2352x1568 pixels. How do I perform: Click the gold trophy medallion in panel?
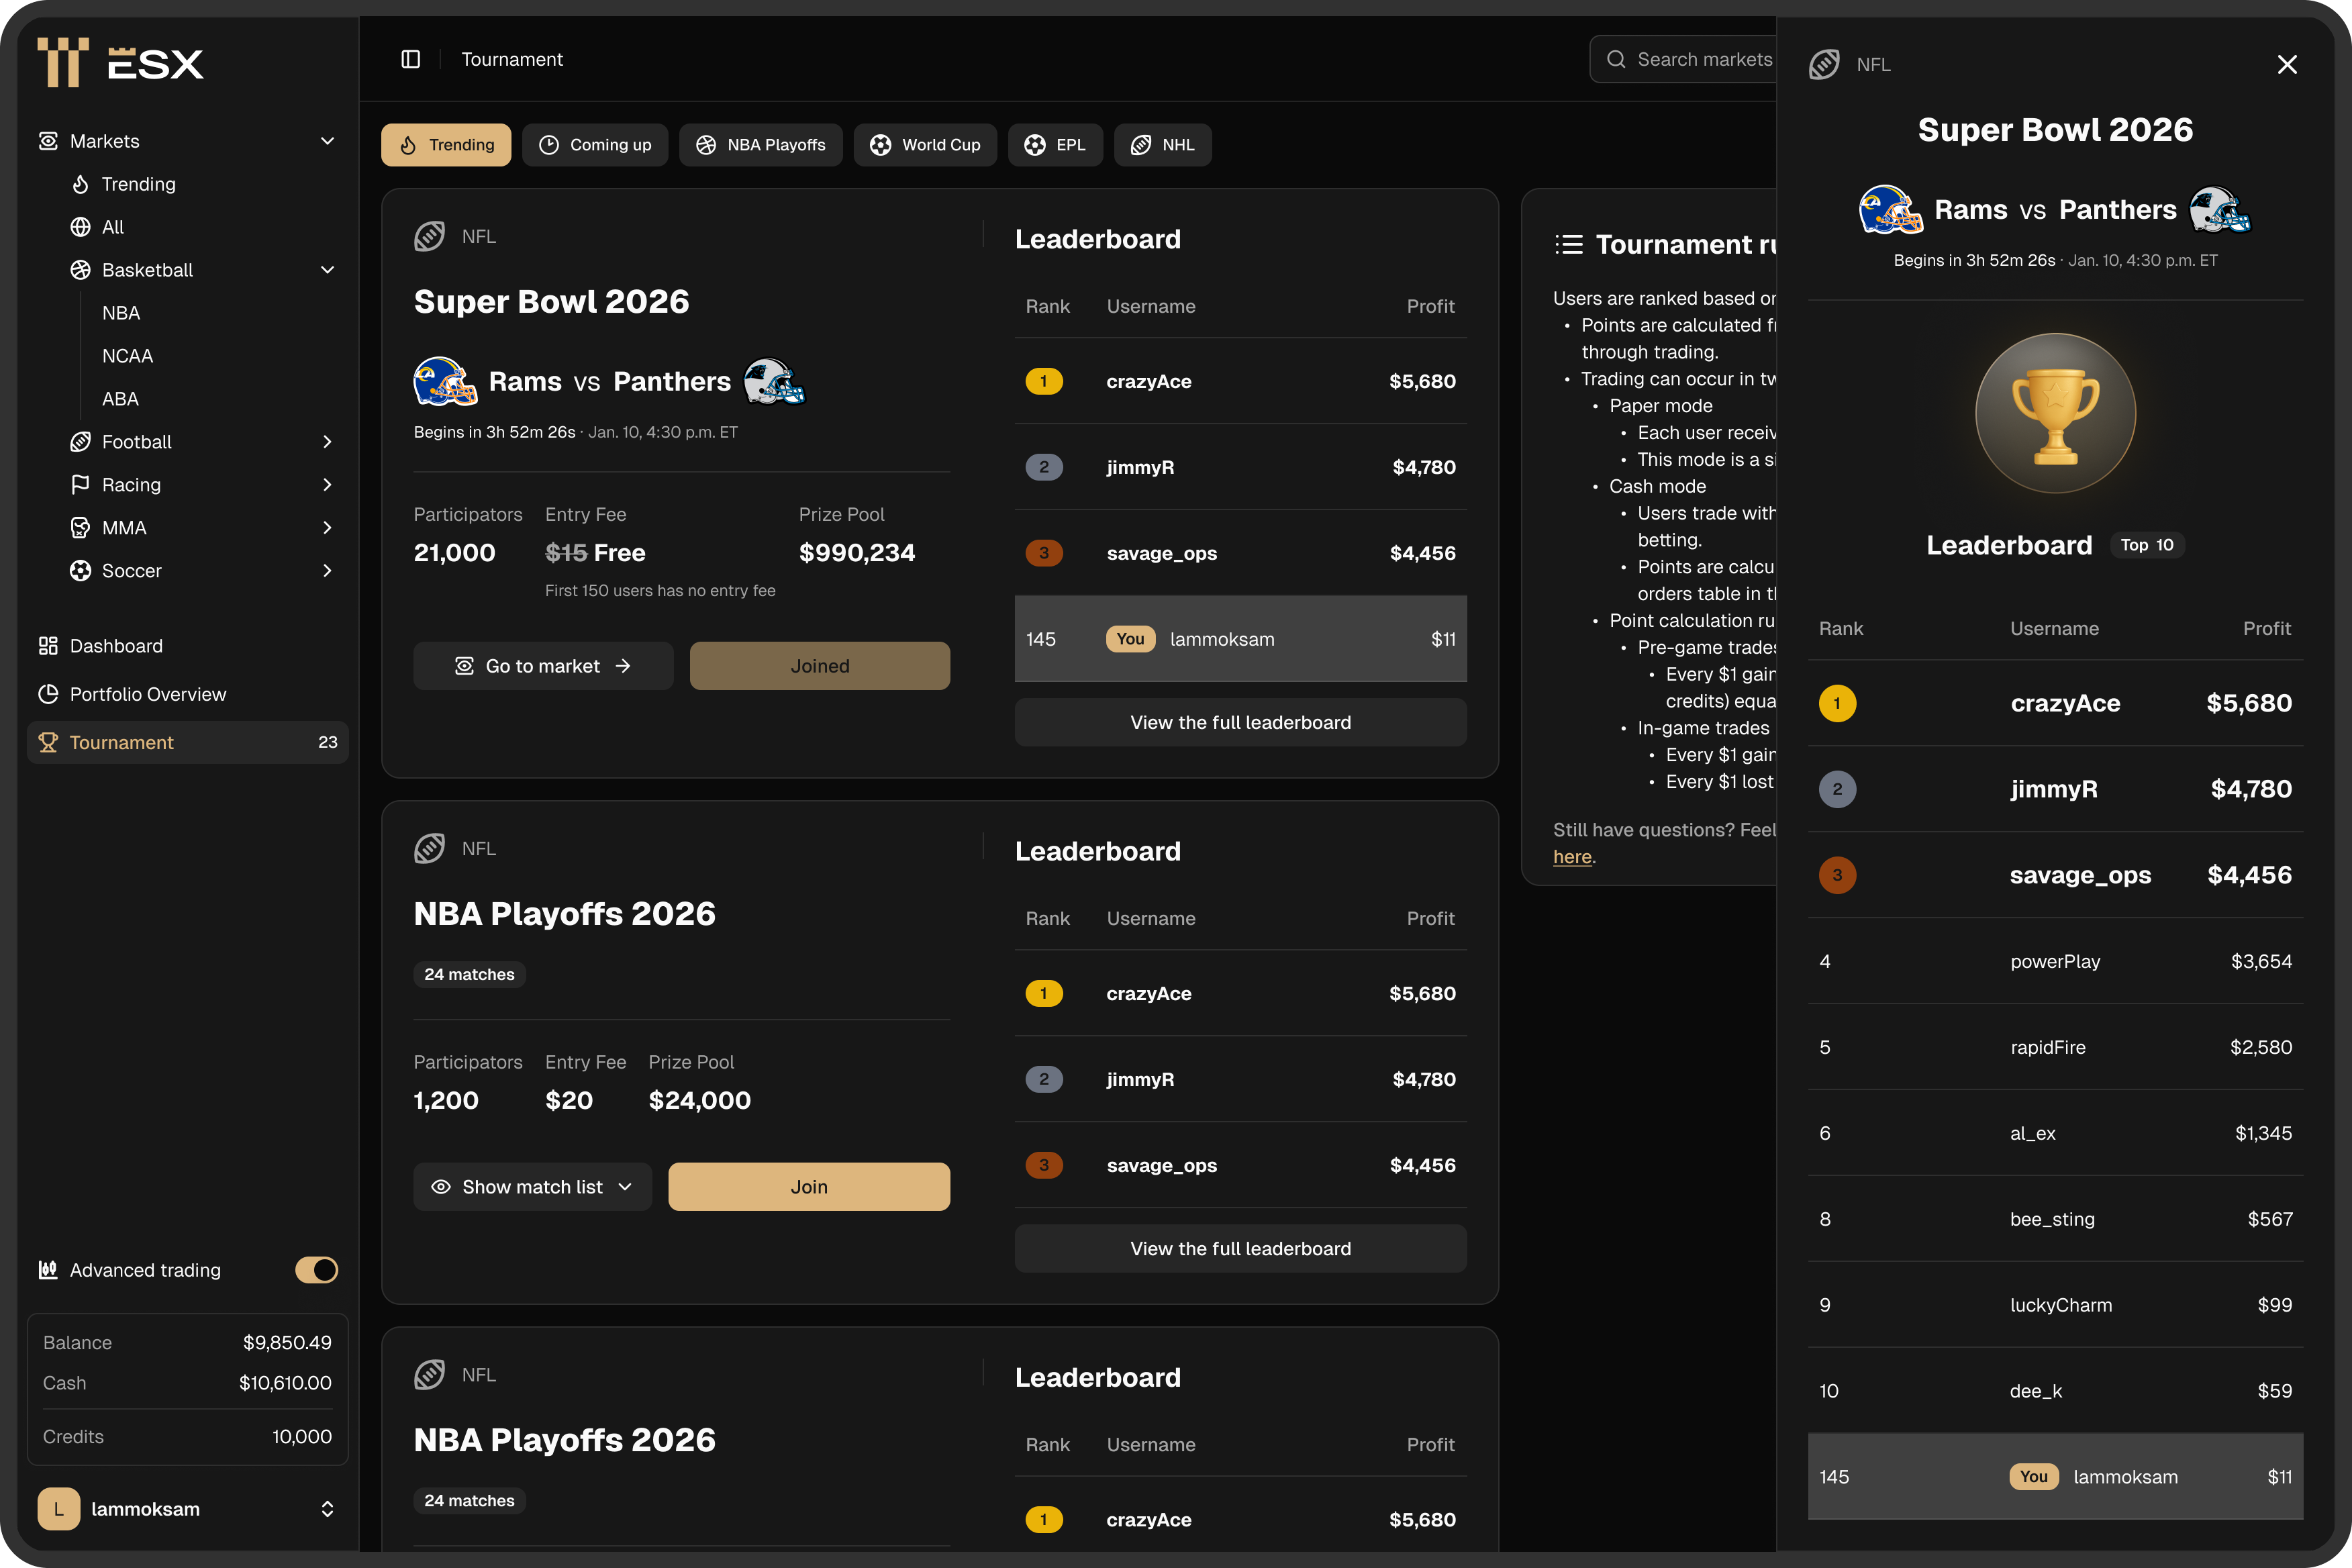[2055, 413]
